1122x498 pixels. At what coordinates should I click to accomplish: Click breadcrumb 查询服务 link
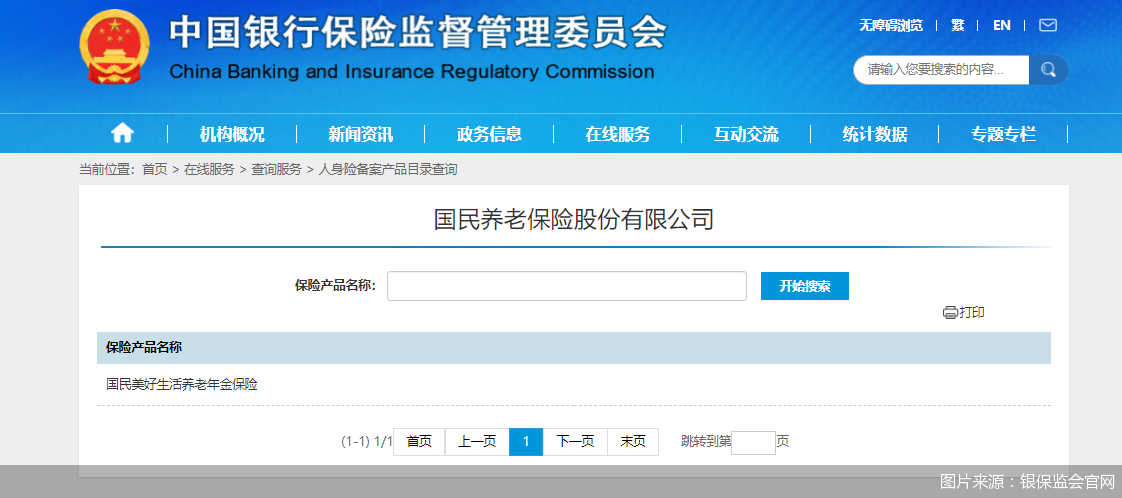point(276,170)
